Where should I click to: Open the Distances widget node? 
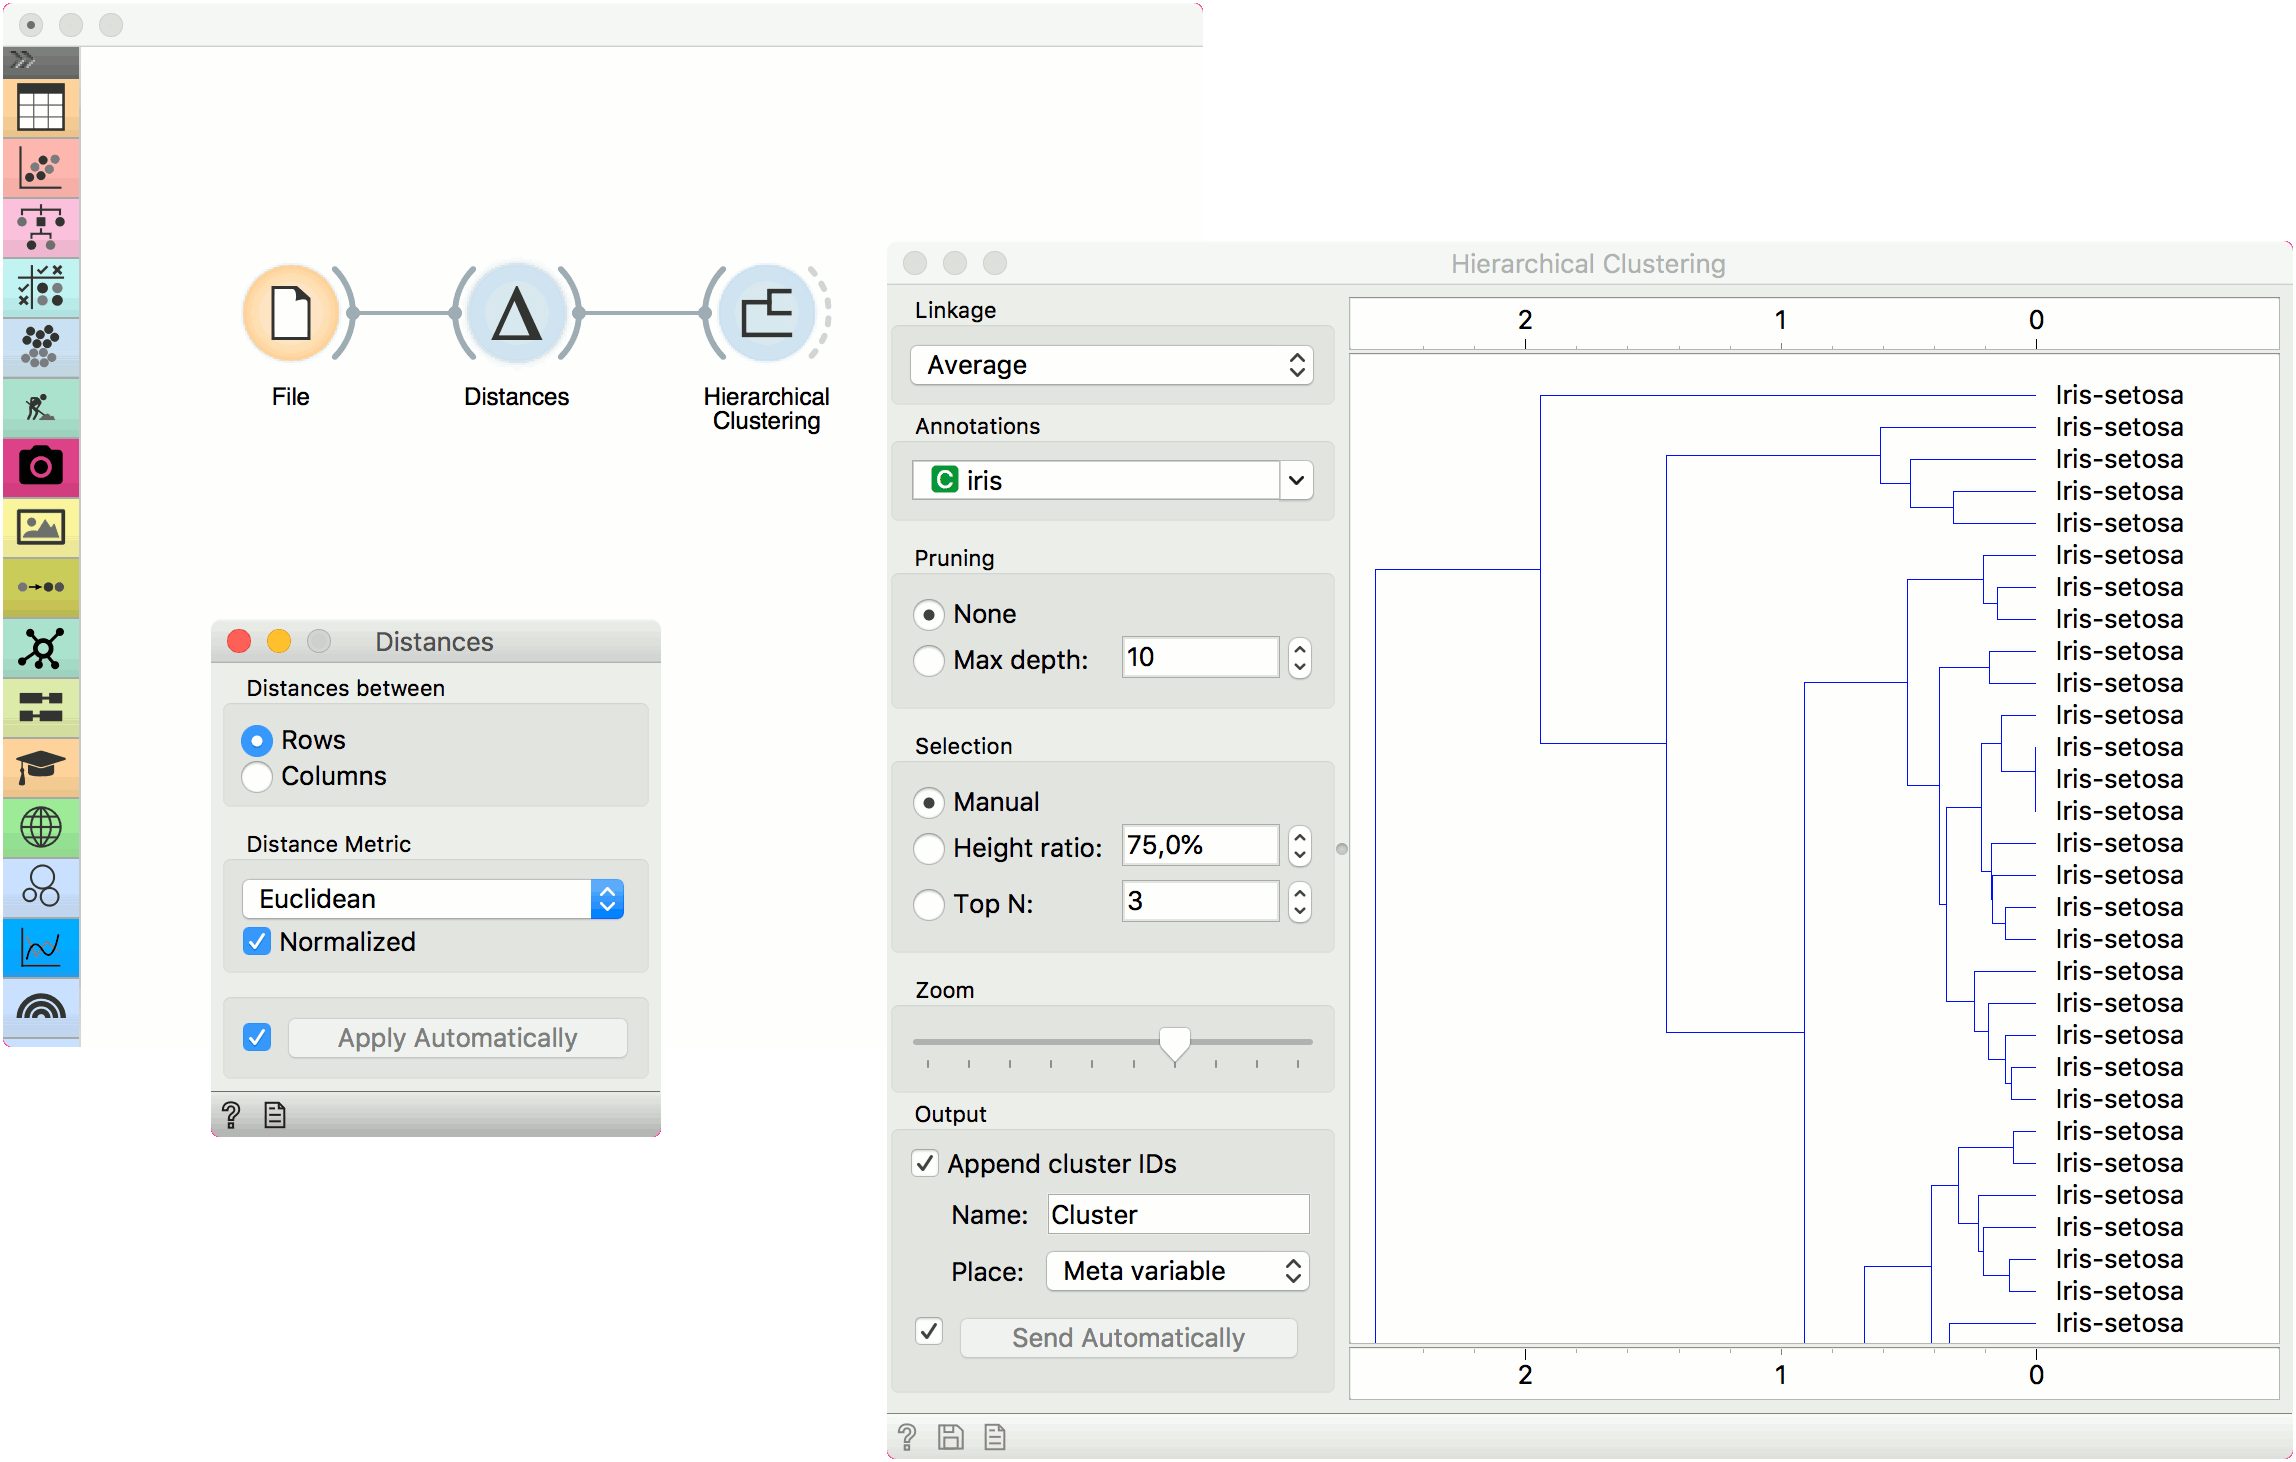516,314
